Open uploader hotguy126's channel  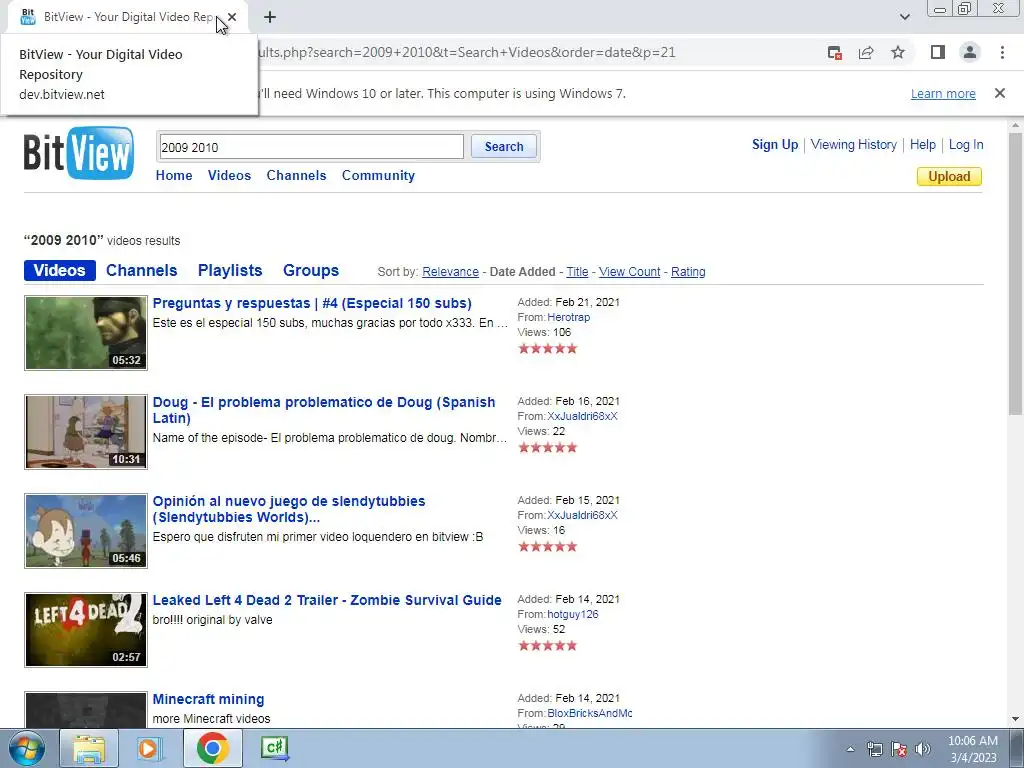click(x=572, y=615)
